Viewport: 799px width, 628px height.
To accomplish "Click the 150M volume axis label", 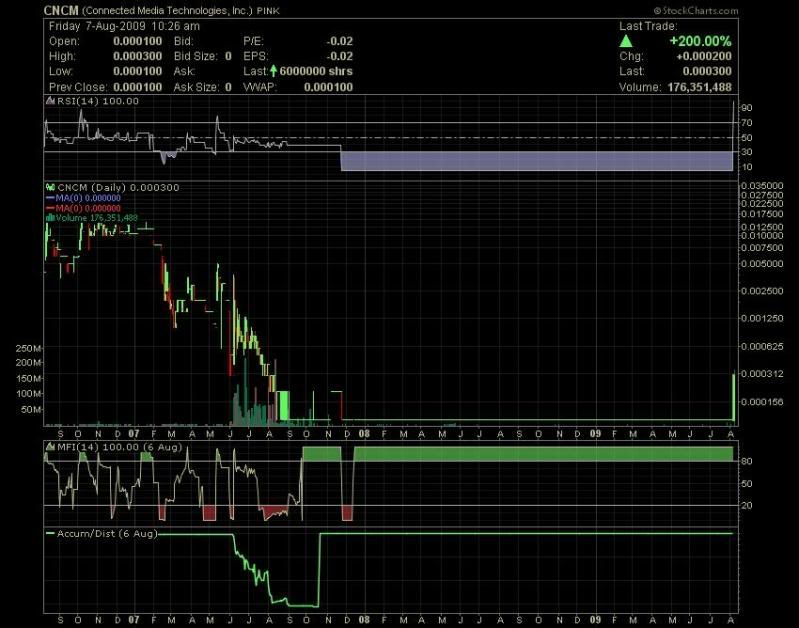I will pos(29,379).
